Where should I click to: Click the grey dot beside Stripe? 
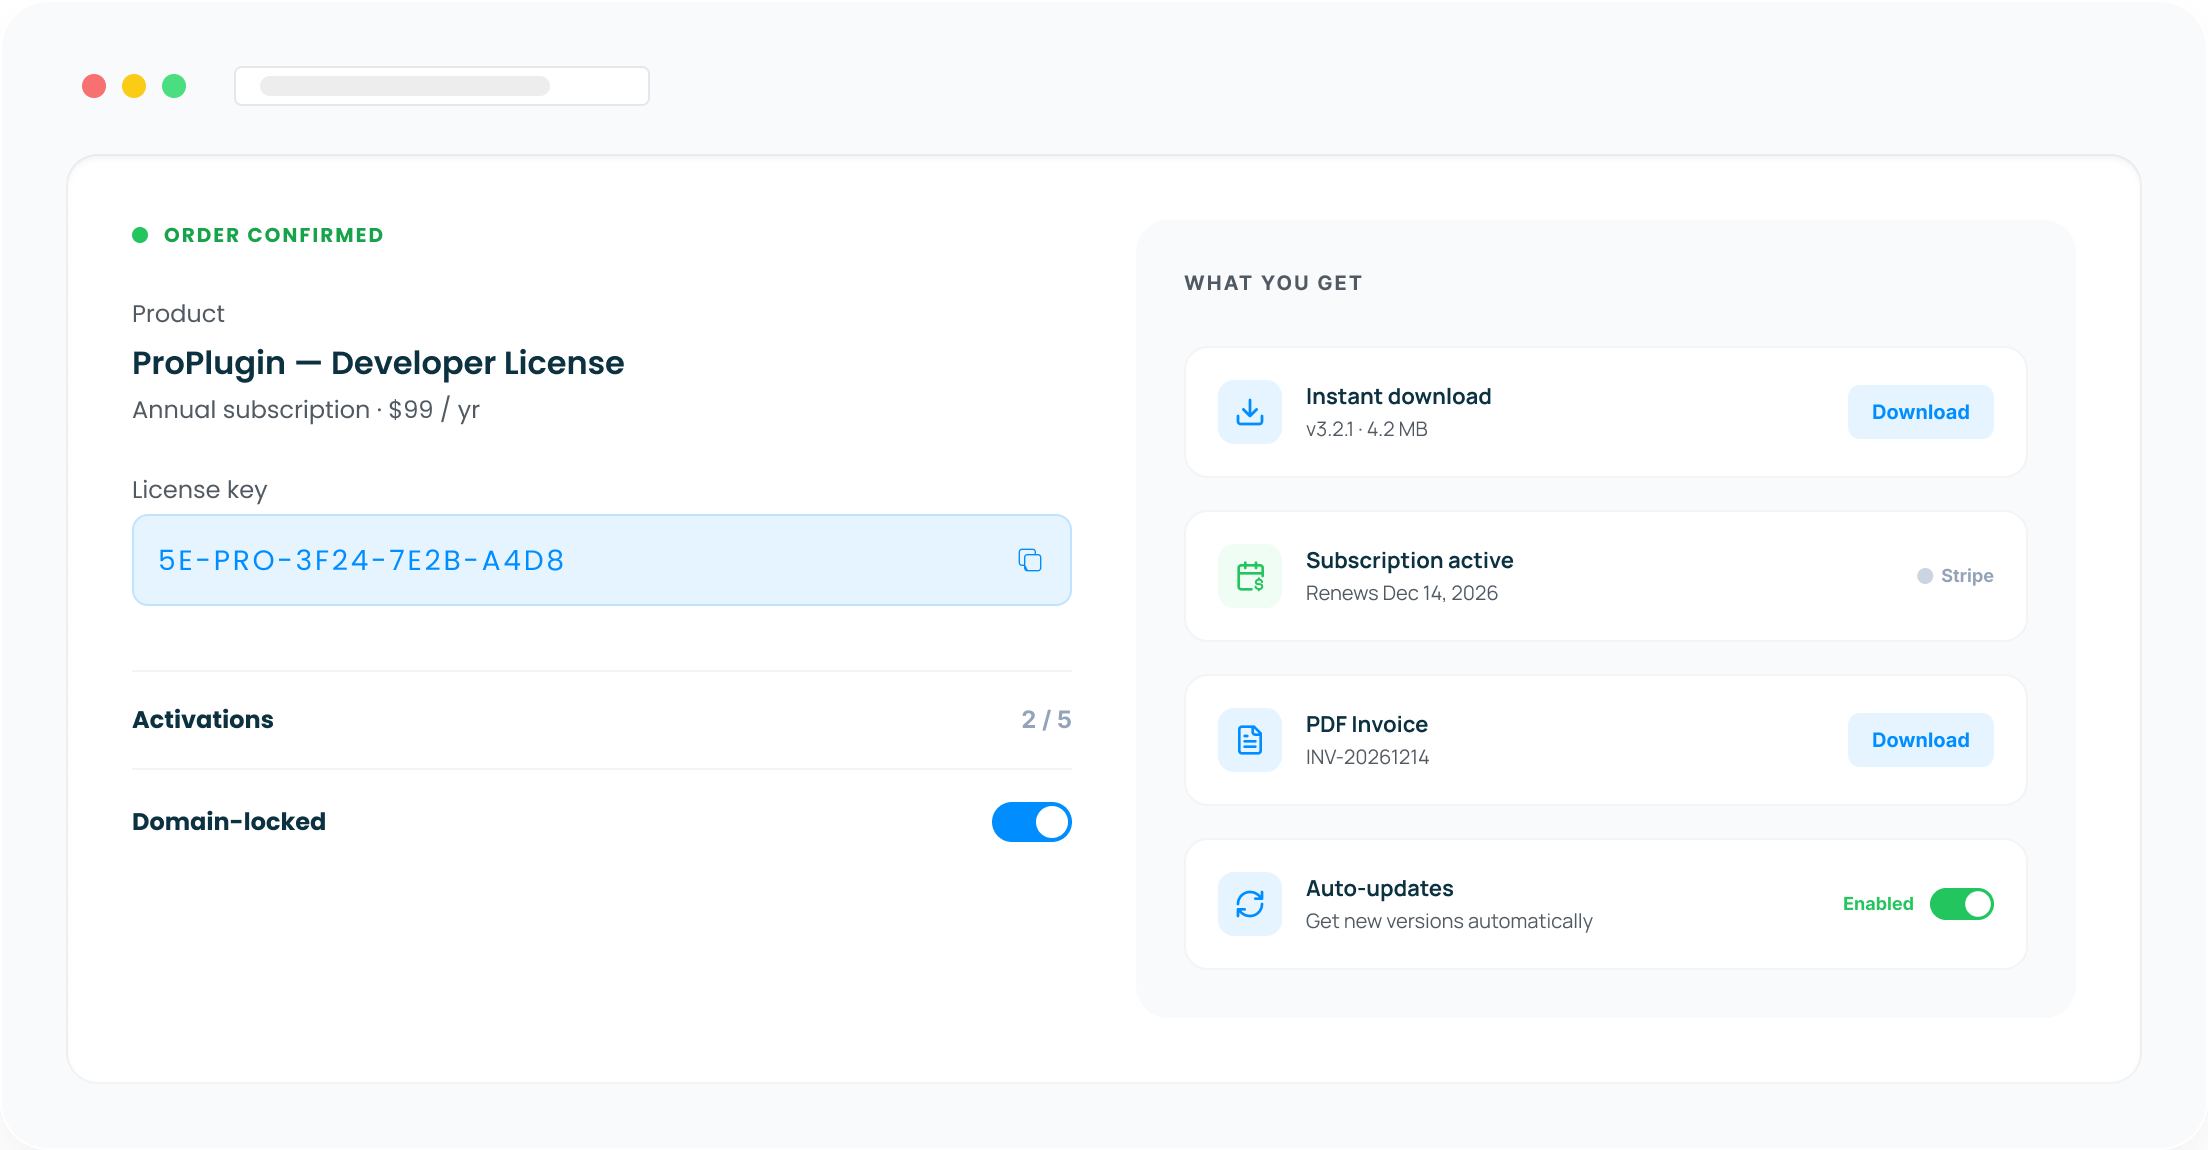point(1925,576)
